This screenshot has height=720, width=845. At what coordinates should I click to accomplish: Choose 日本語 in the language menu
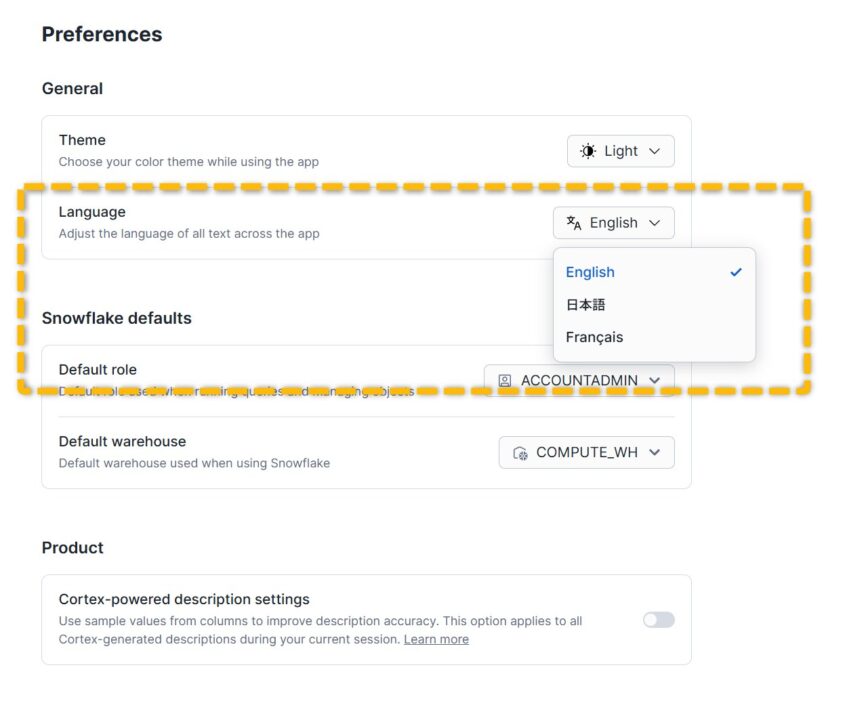click(586, 305)
